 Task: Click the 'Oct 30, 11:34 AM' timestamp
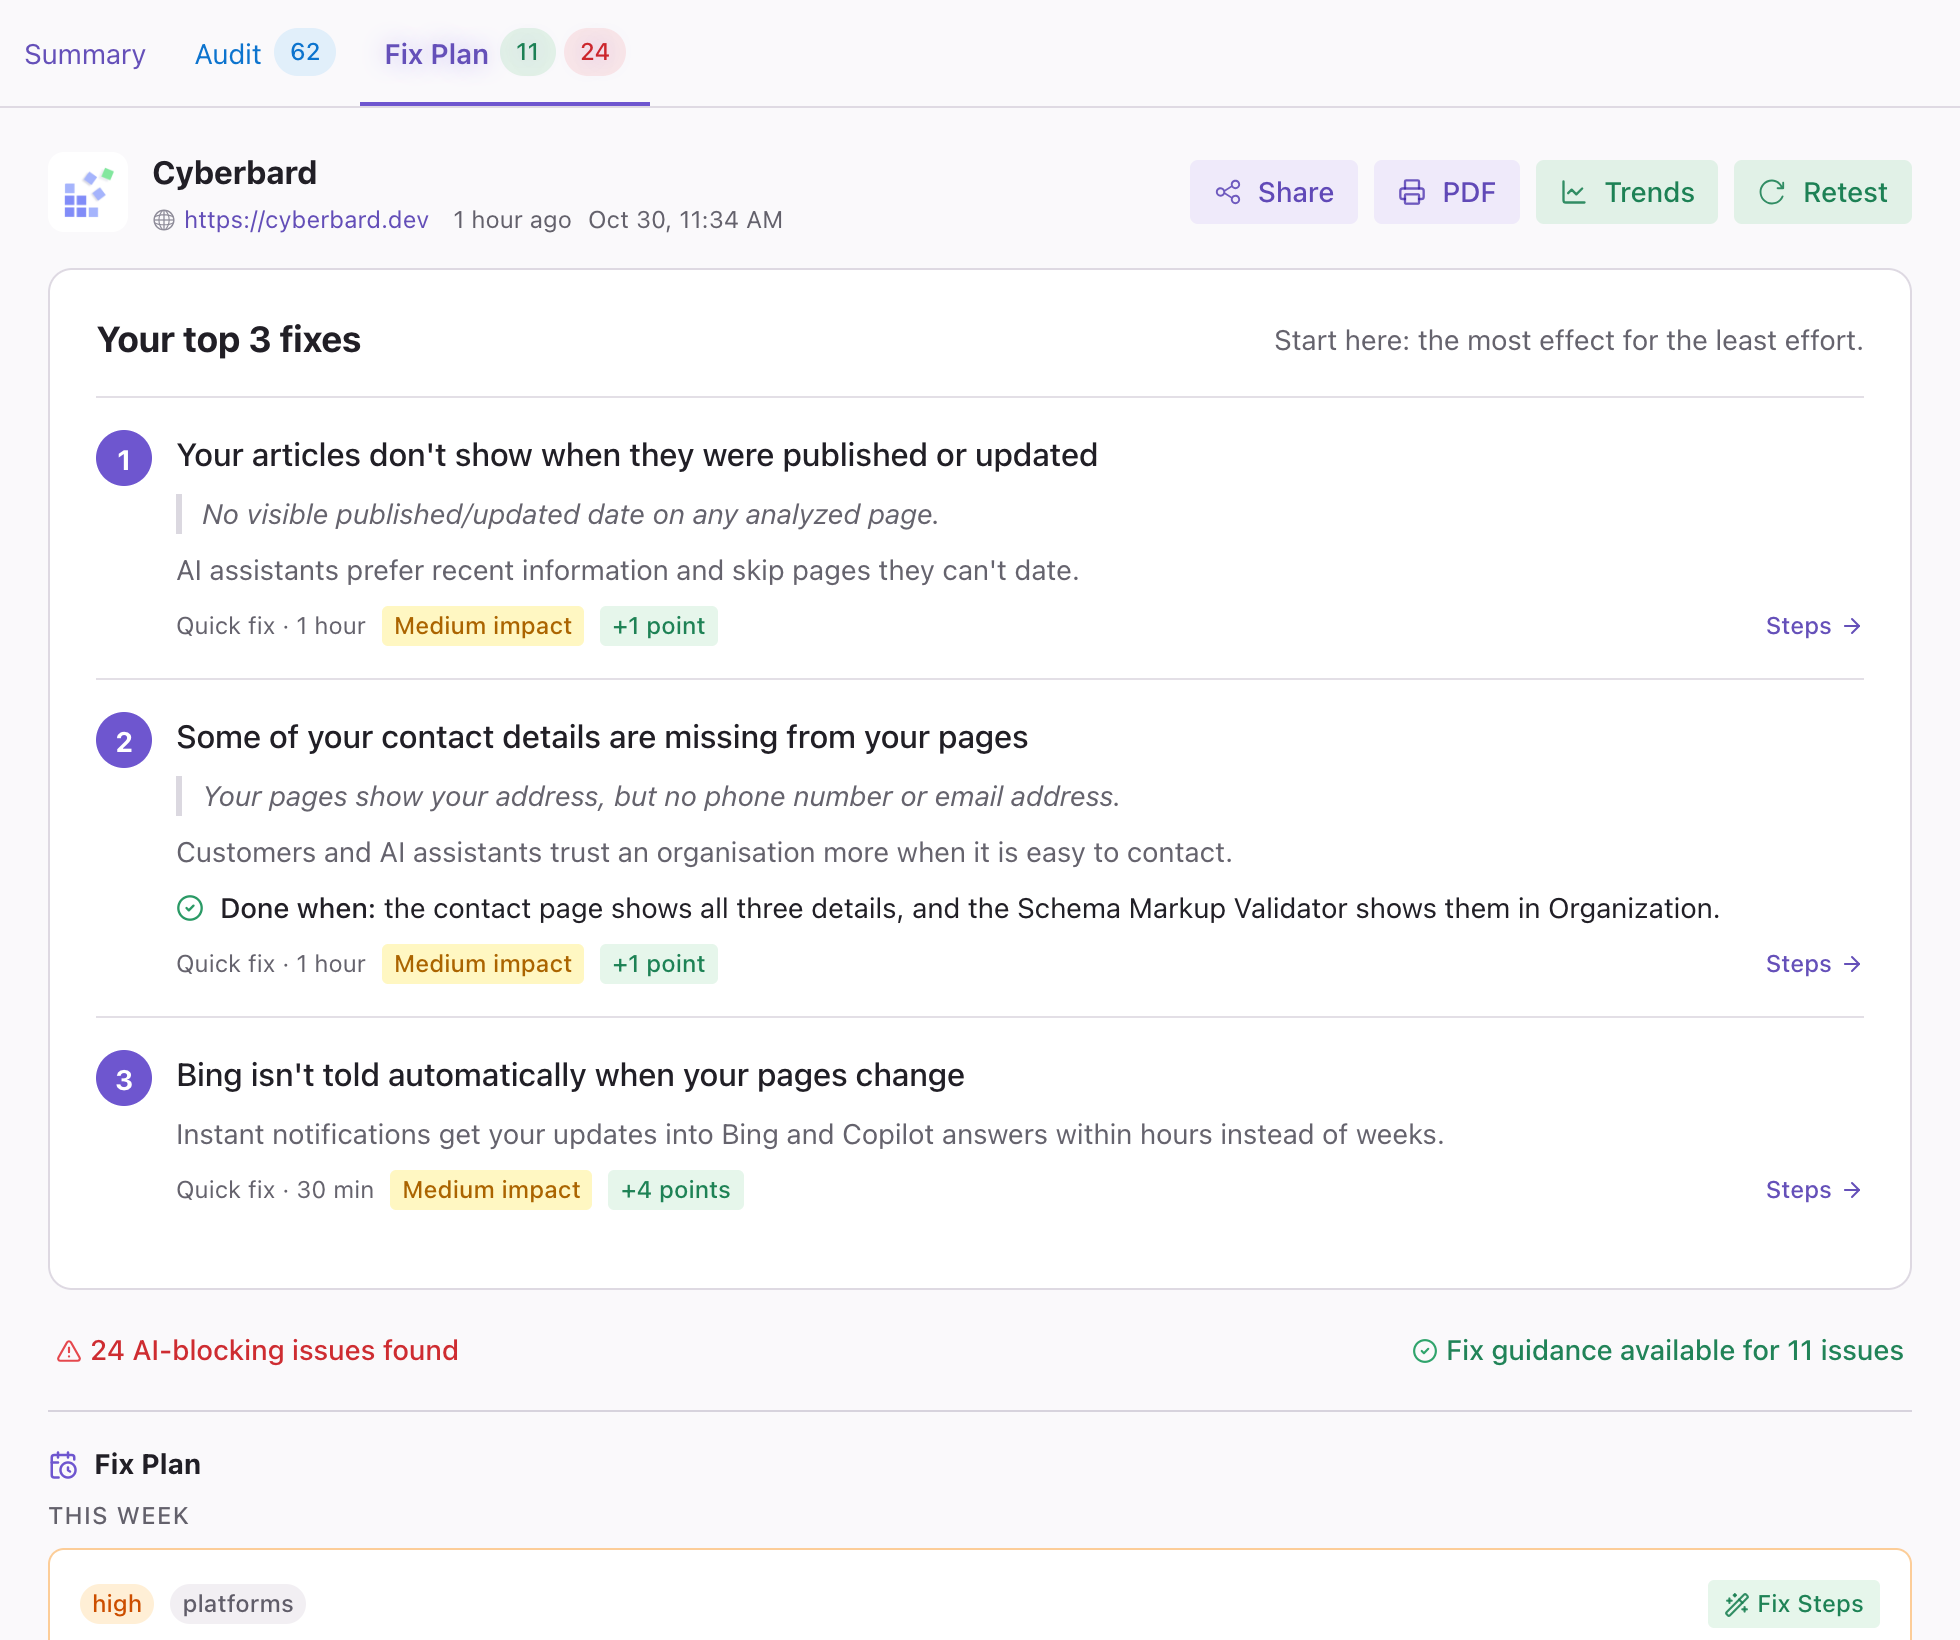685,220
